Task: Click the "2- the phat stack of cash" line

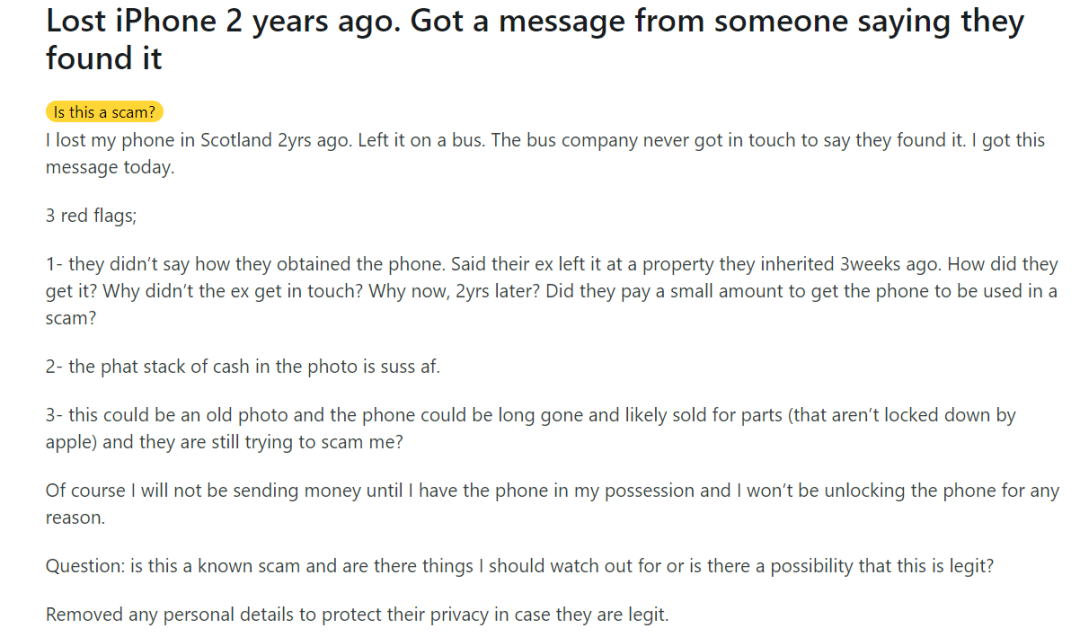Action: [242, 366]
